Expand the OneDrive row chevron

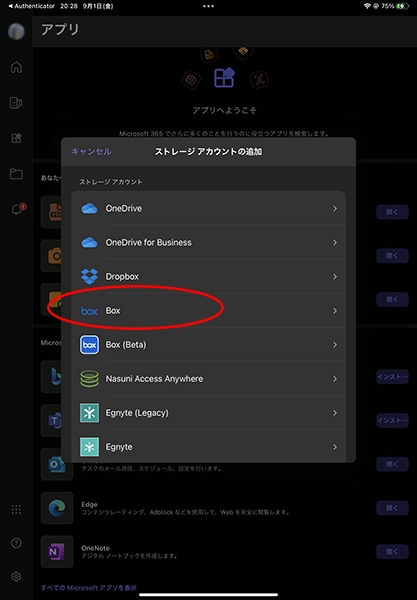tap(335, 209)
